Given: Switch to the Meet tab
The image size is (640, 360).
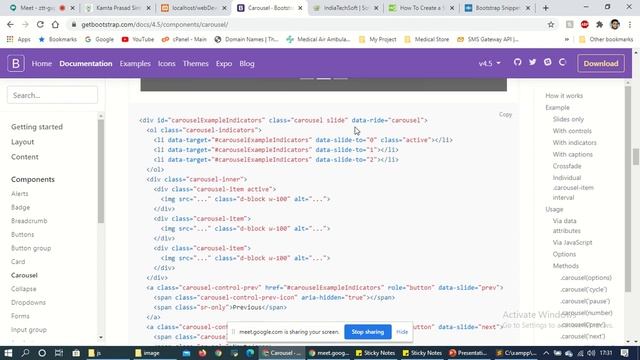Looking at the screenshot, I should point(38,8).
